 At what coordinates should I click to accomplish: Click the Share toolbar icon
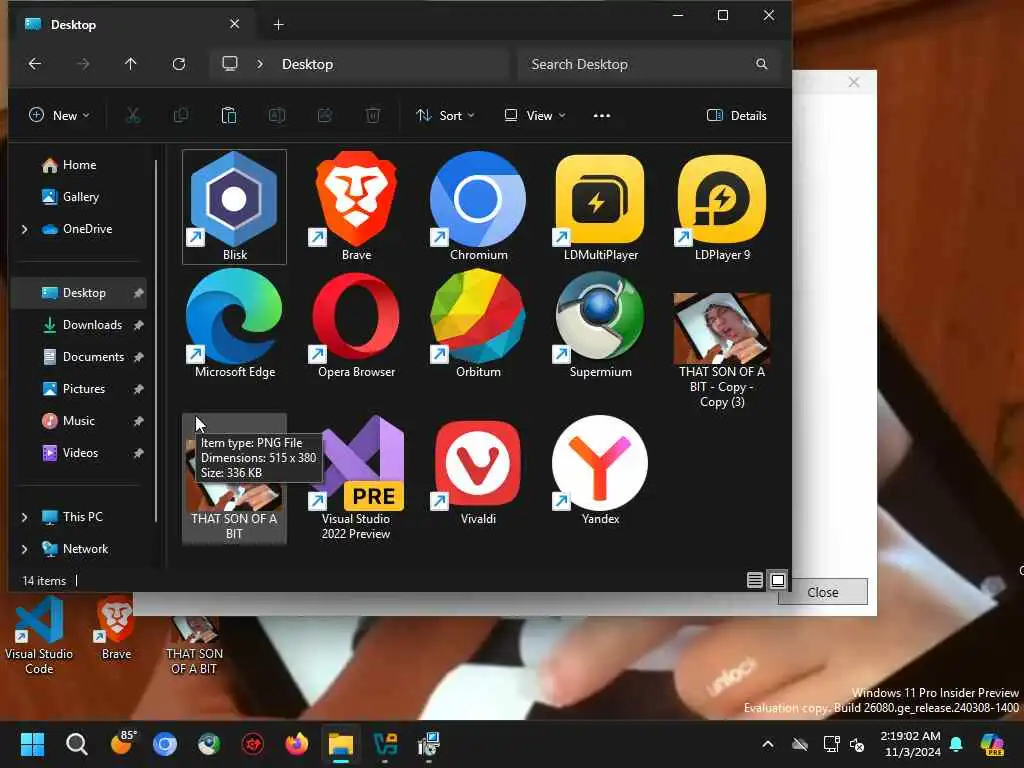[x=325, y=116]
